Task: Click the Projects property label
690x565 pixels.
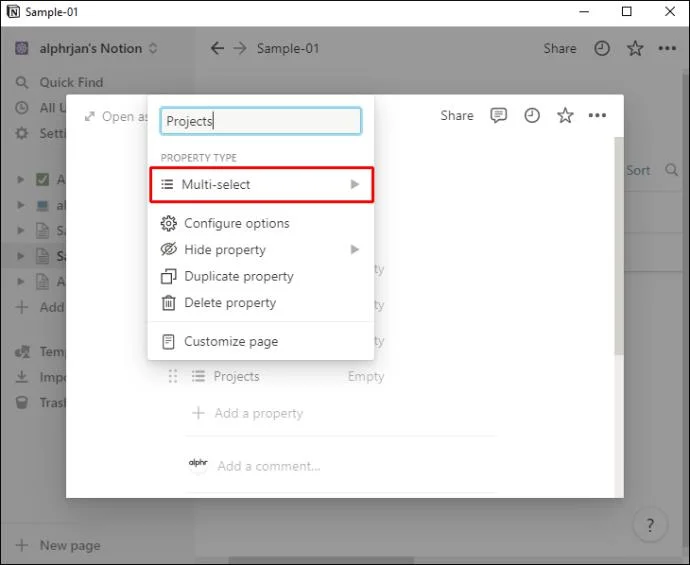Action: click(x=236, y=377)
